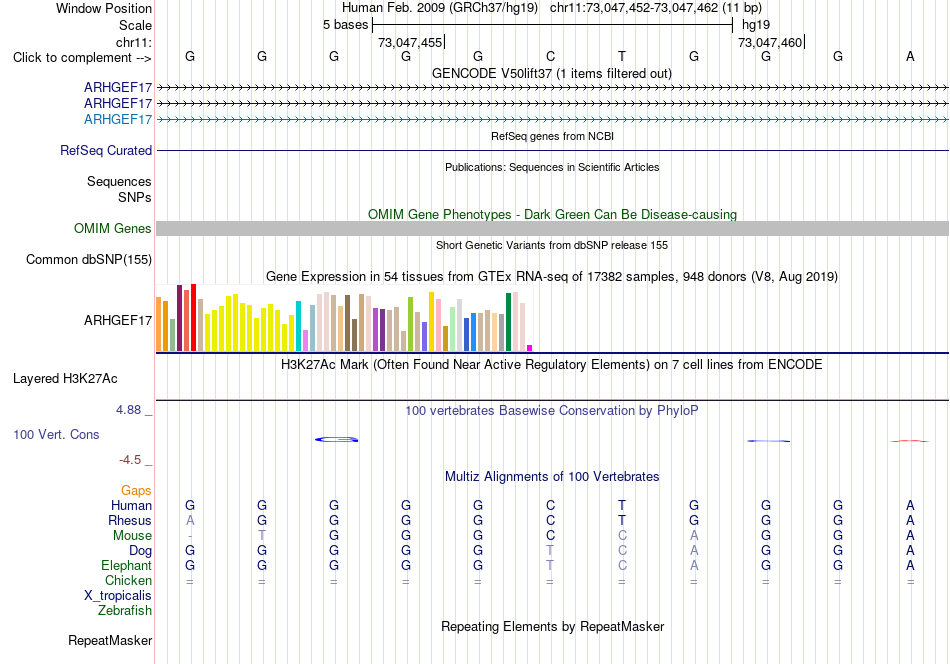Select the Rhesus species label
Image resolution: width=950 pixels, height=664 pixels.
pos(130,520)
